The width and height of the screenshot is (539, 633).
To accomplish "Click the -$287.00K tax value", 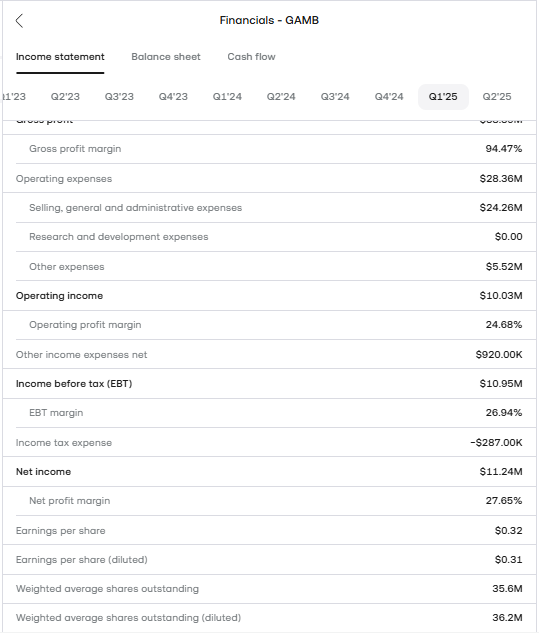I will pos(496,442).
